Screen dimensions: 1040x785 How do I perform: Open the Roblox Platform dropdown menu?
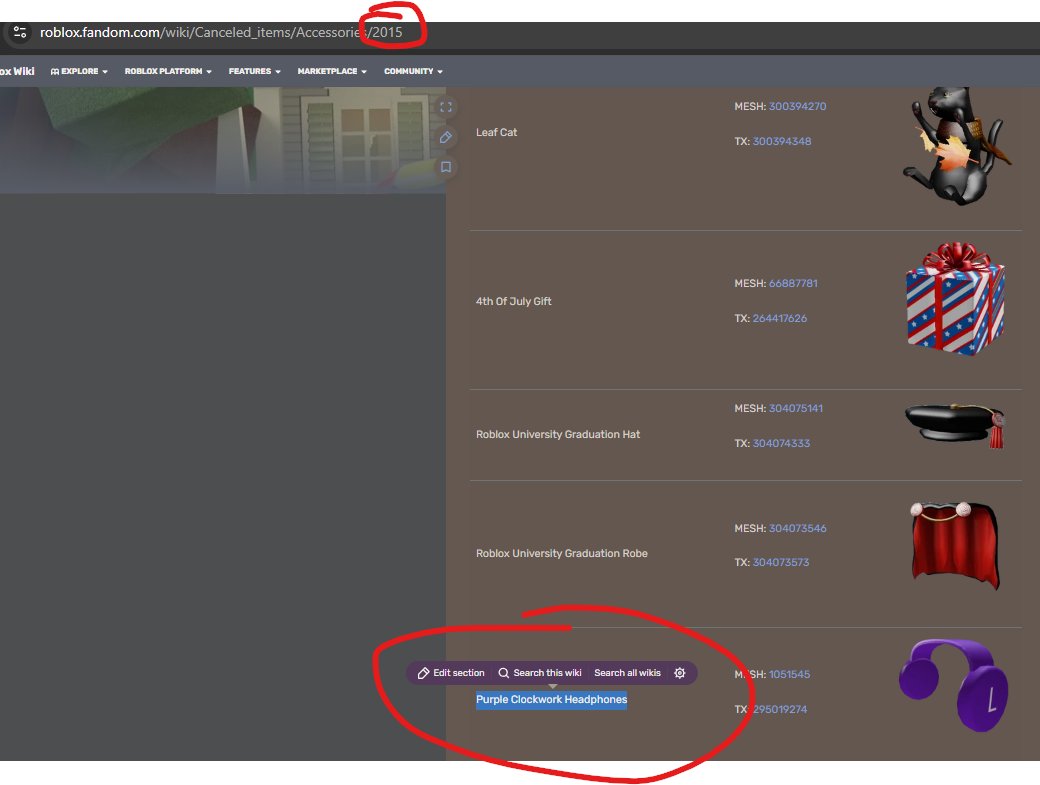[168, 71]
